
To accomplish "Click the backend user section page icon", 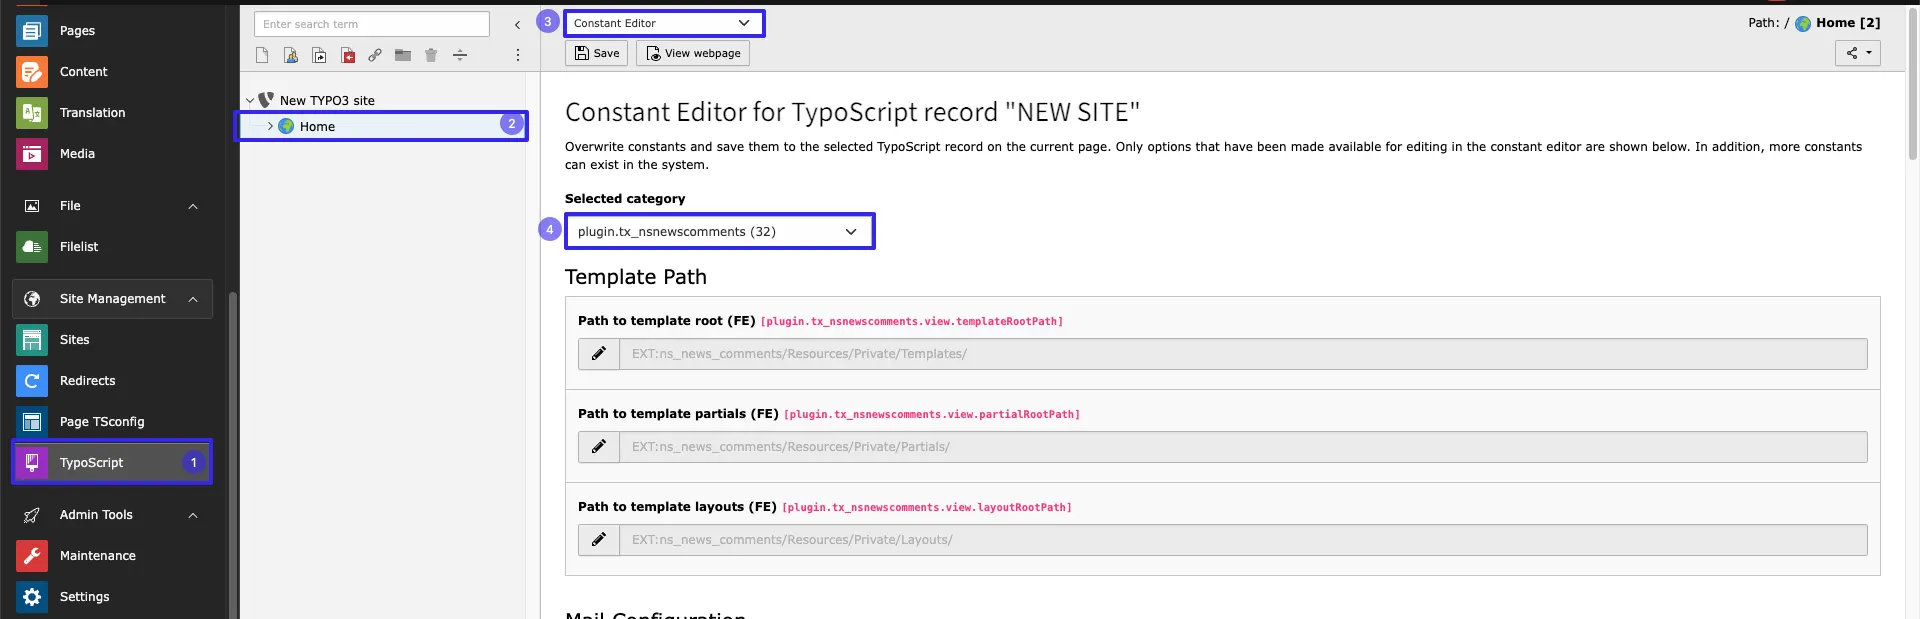I will pos(291,55).
